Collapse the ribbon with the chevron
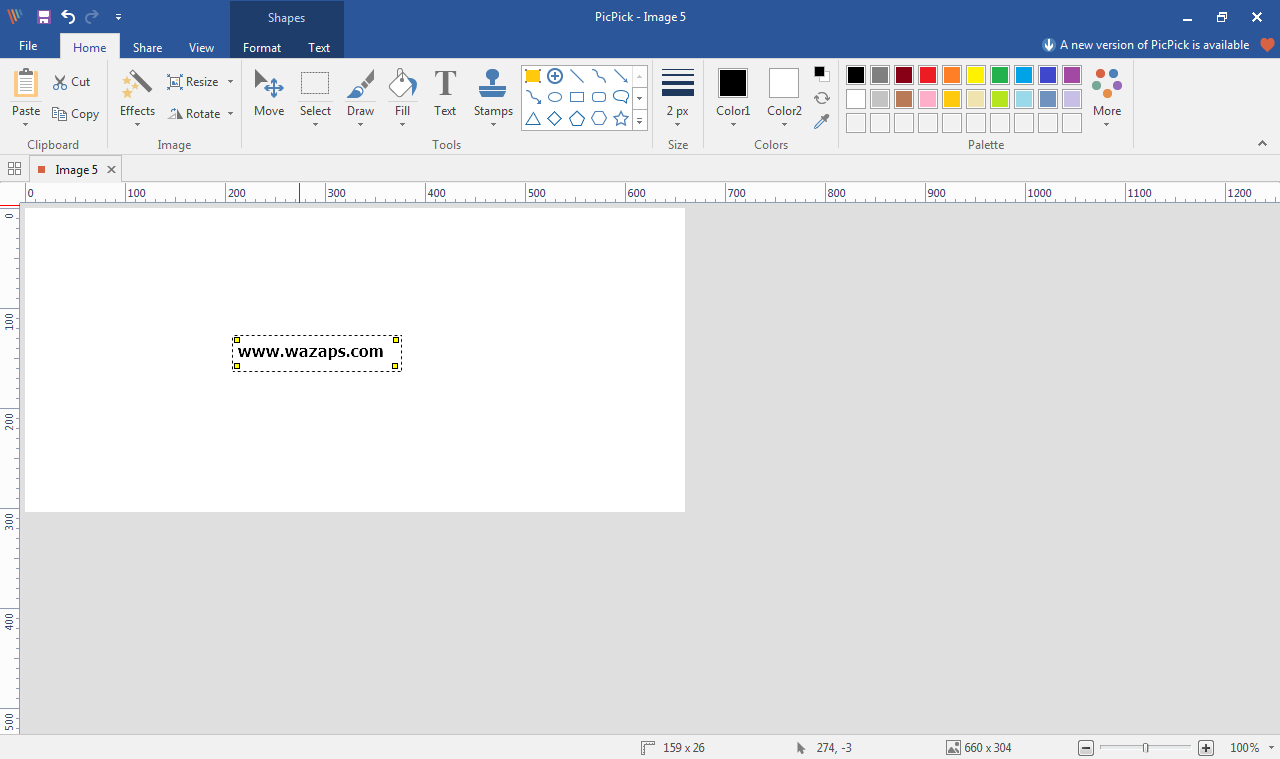Image resolution: width=1280 pixels, height=759 pixels. click(x=1262, y=144)
